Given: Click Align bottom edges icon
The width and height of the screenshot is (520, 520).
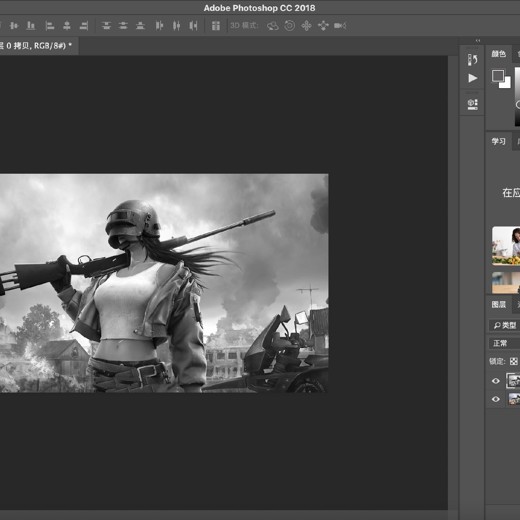Looking at the screenshot, I should click(x=31, y=26).
